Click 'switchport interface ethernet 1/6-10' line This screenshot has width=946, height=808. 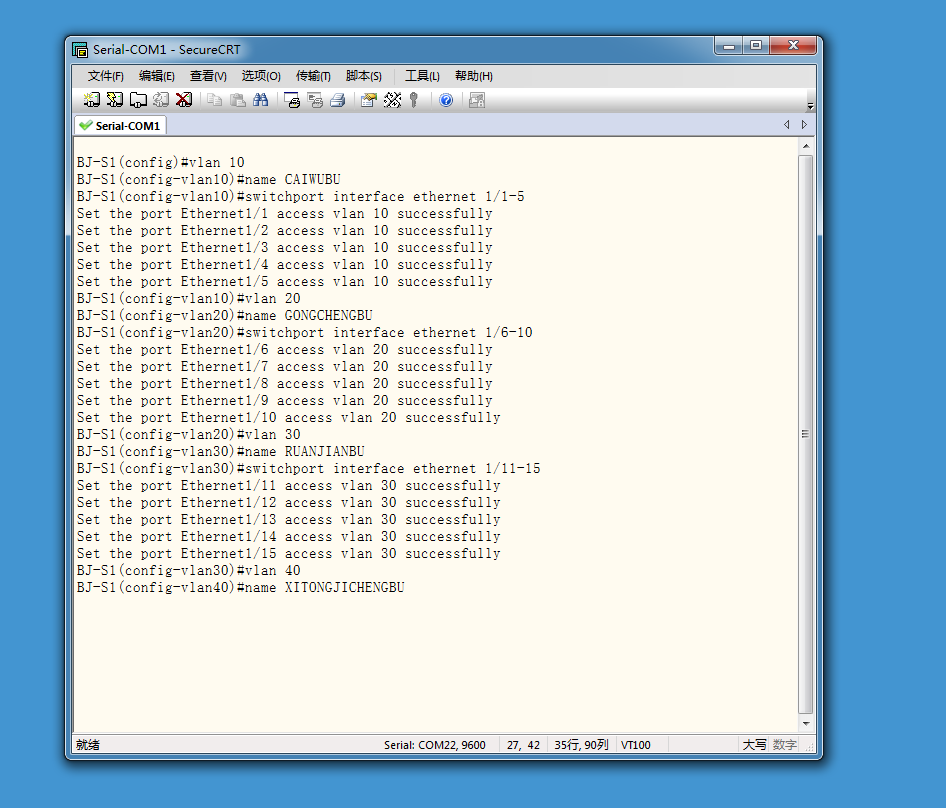[305, 332]
